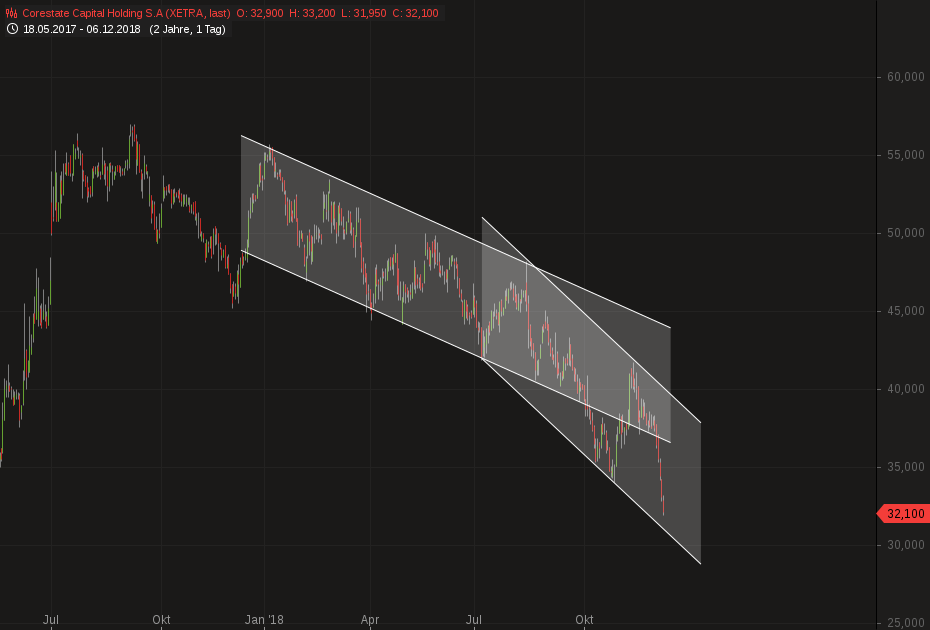Click the candlestick chart type icon
The height and width of the screenshot is (630, 930).
coord(10,14)
